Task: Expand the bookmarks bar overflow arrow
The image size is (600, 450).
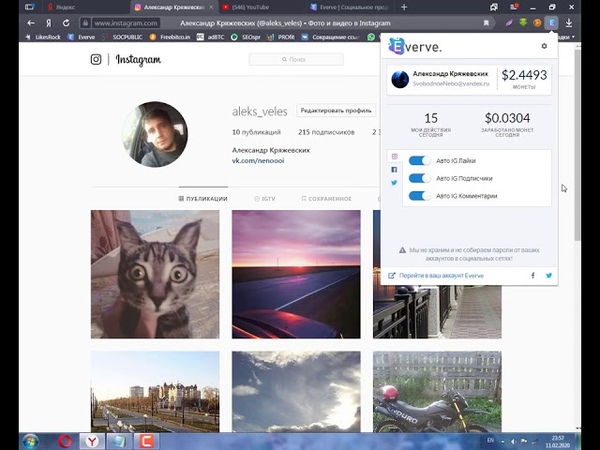Action: (573, 37)
